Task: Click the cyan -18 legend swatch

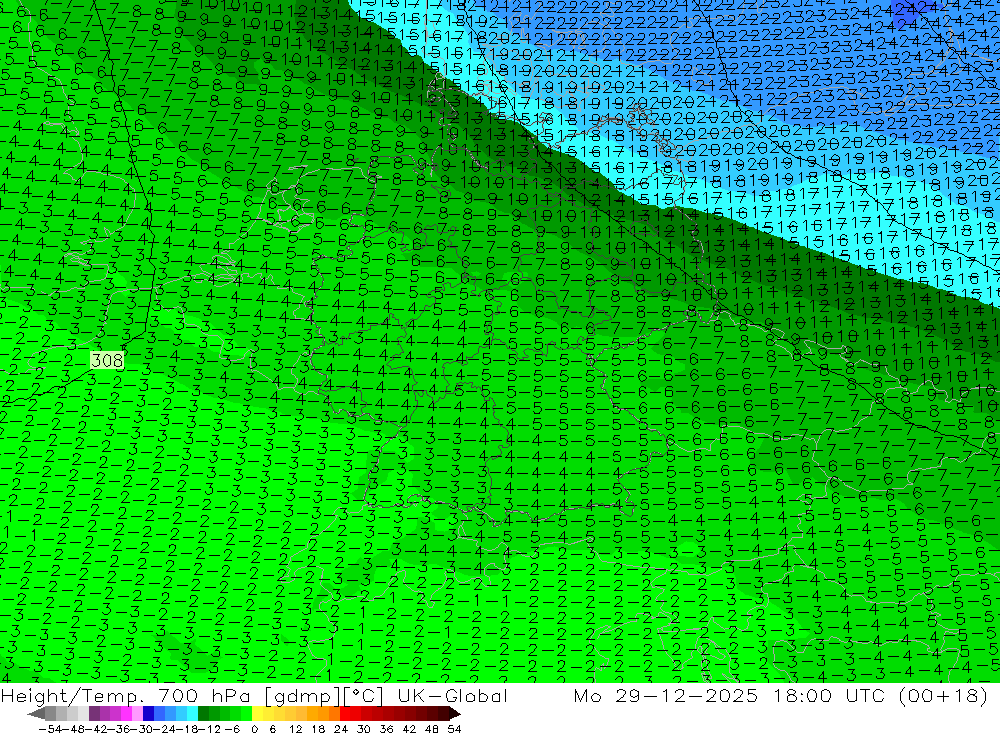Action: 192,714
